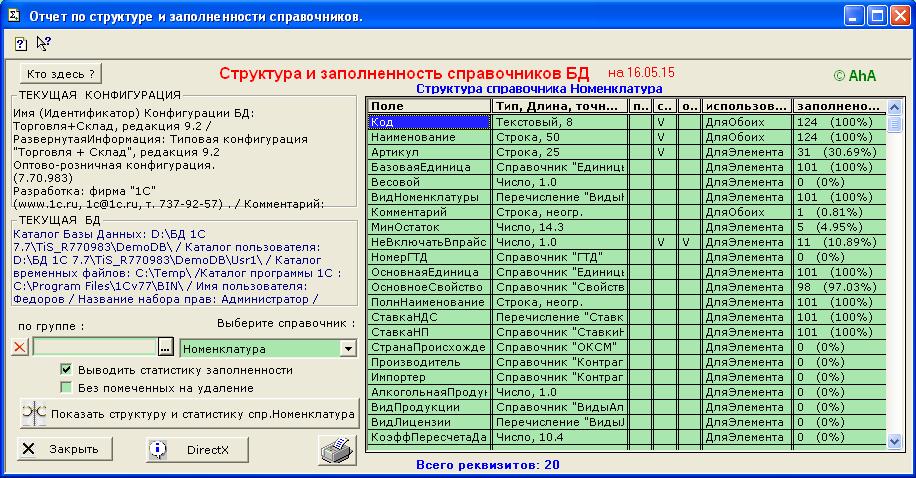The image size is (916, 478).
Task: Select the 'Импортер' field cell
Action: click(429, 377)
